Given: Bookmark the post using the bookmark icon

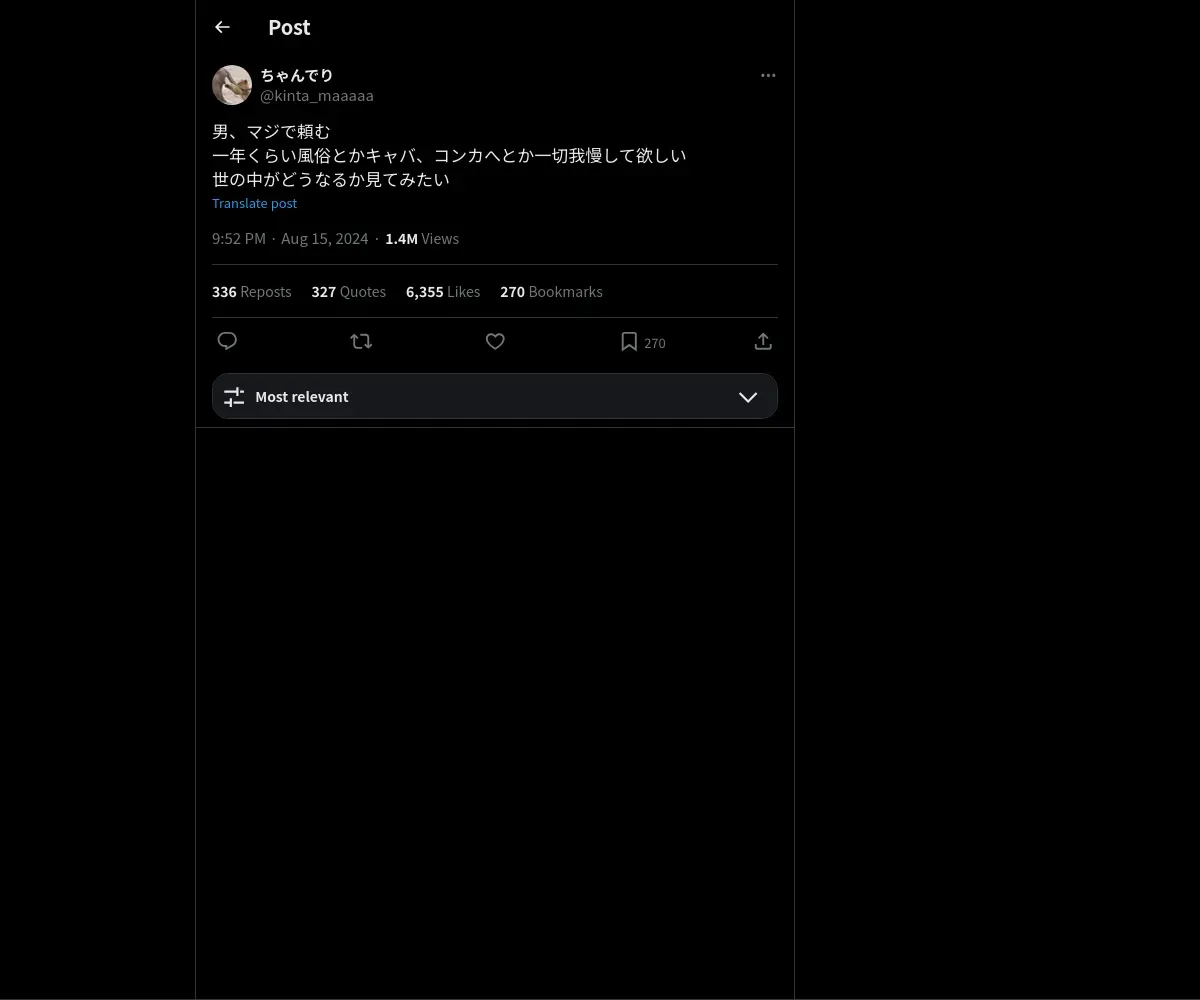Looking at the screenshot, I should point(629,342).
